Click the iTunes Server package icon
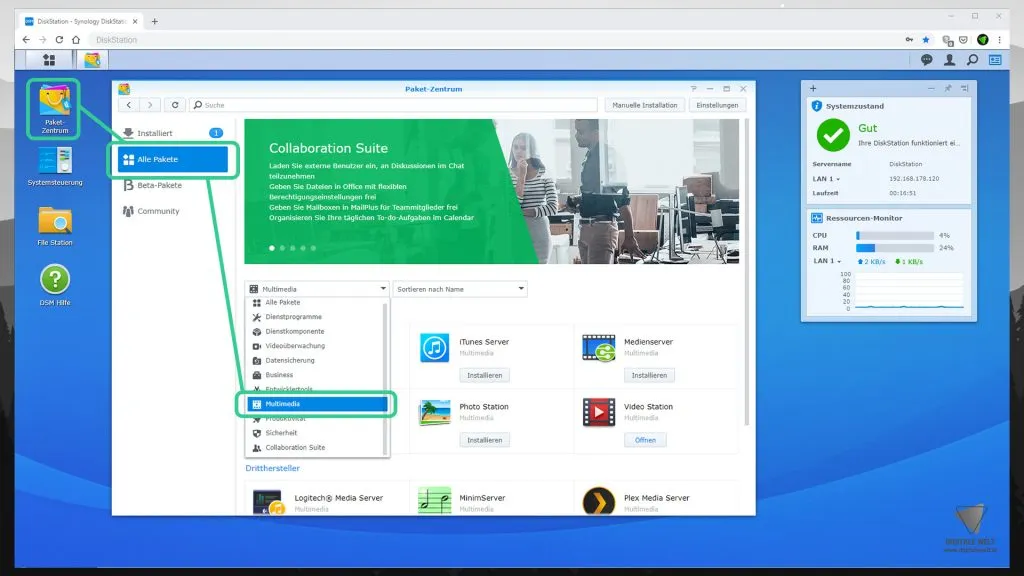 (x=434, y=348)
